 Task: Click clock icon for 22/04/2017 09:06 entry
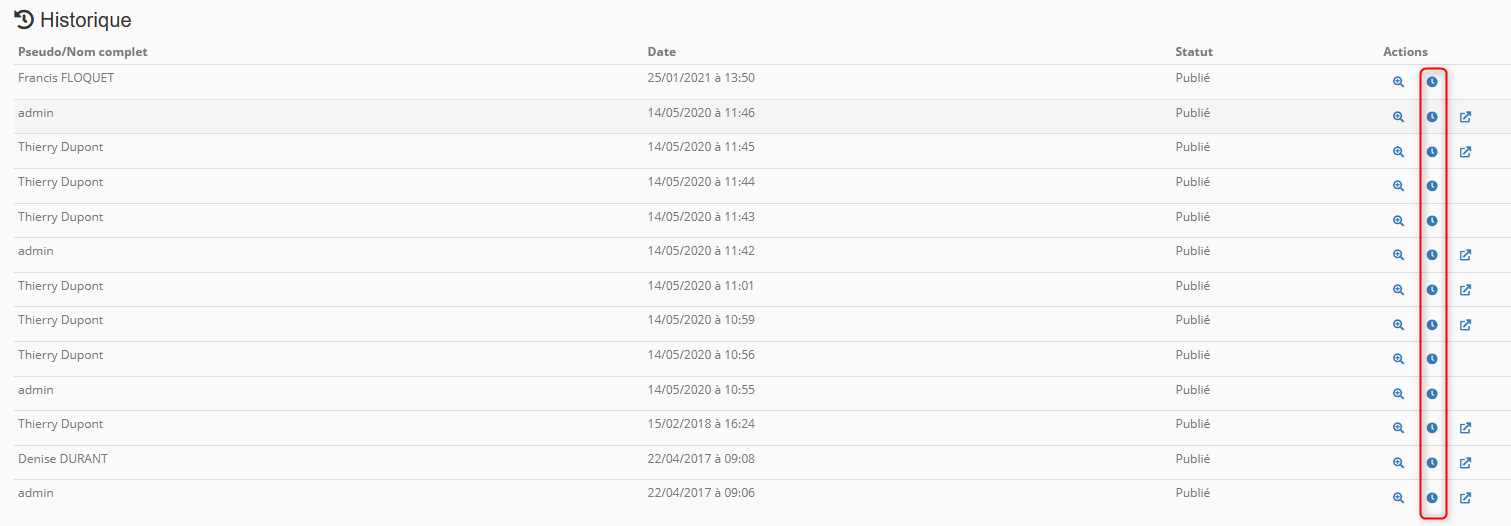click(x=1432, y=498)
